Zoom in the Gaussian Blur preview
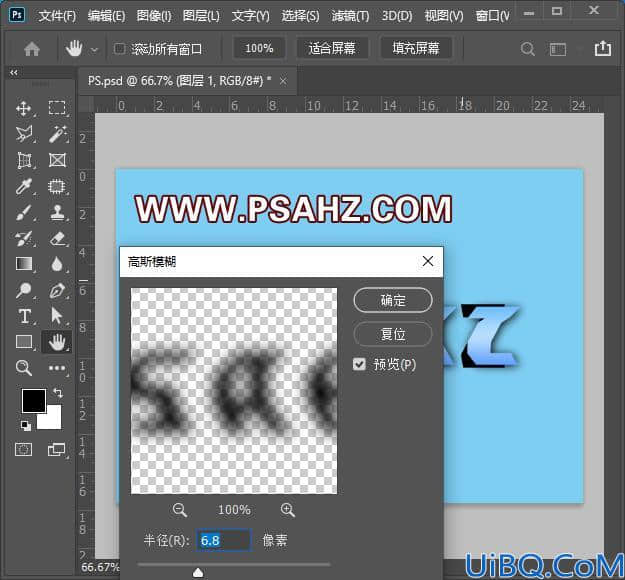This screenshot has width=625, height=580. (288, 510)
